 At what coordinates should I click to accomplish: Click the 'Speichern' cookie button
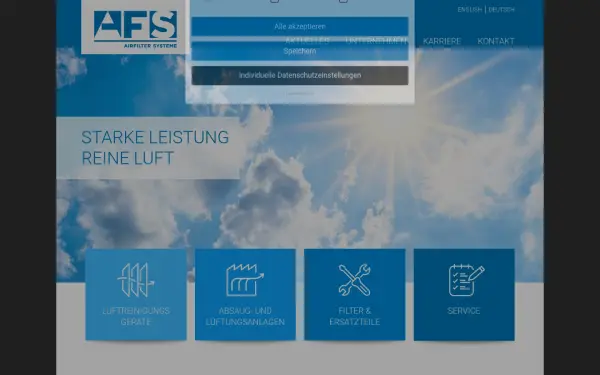point(300,51)
